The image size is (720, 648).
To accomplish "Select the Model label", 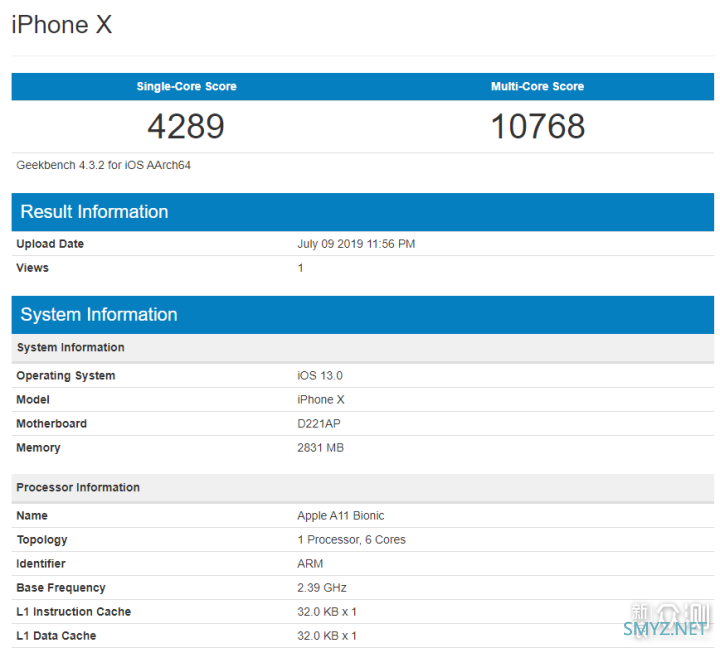I will [x=33, y=400].
